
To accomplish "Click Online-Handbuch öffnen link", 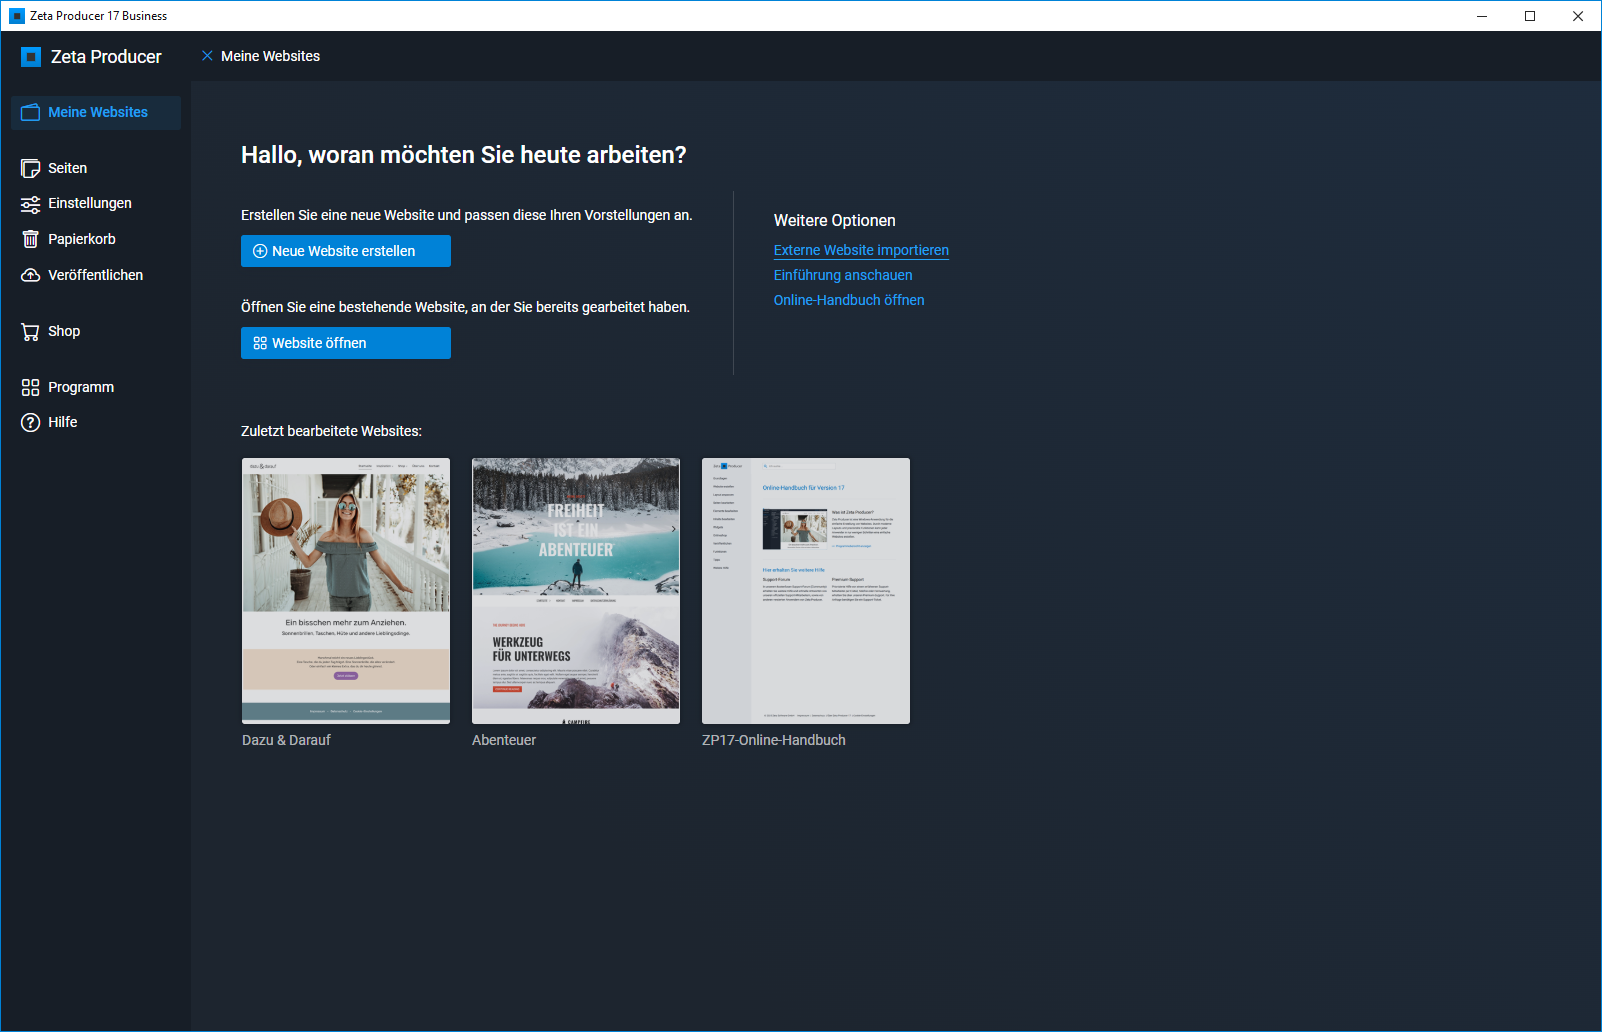I will pos(849,300).
